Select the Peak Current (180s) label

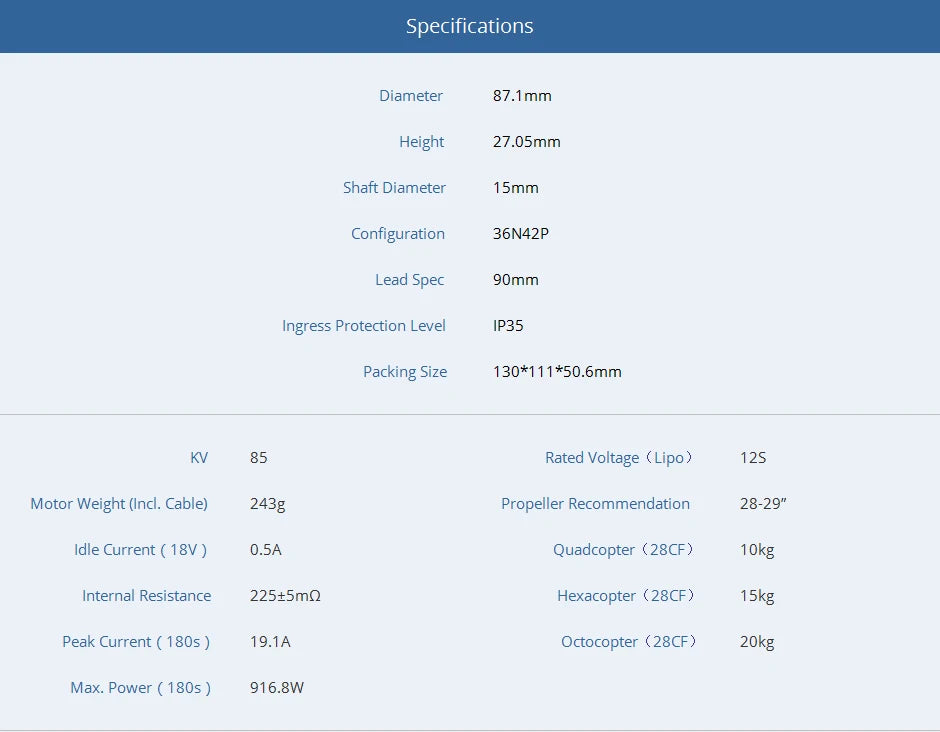click(x=136, y=641)
